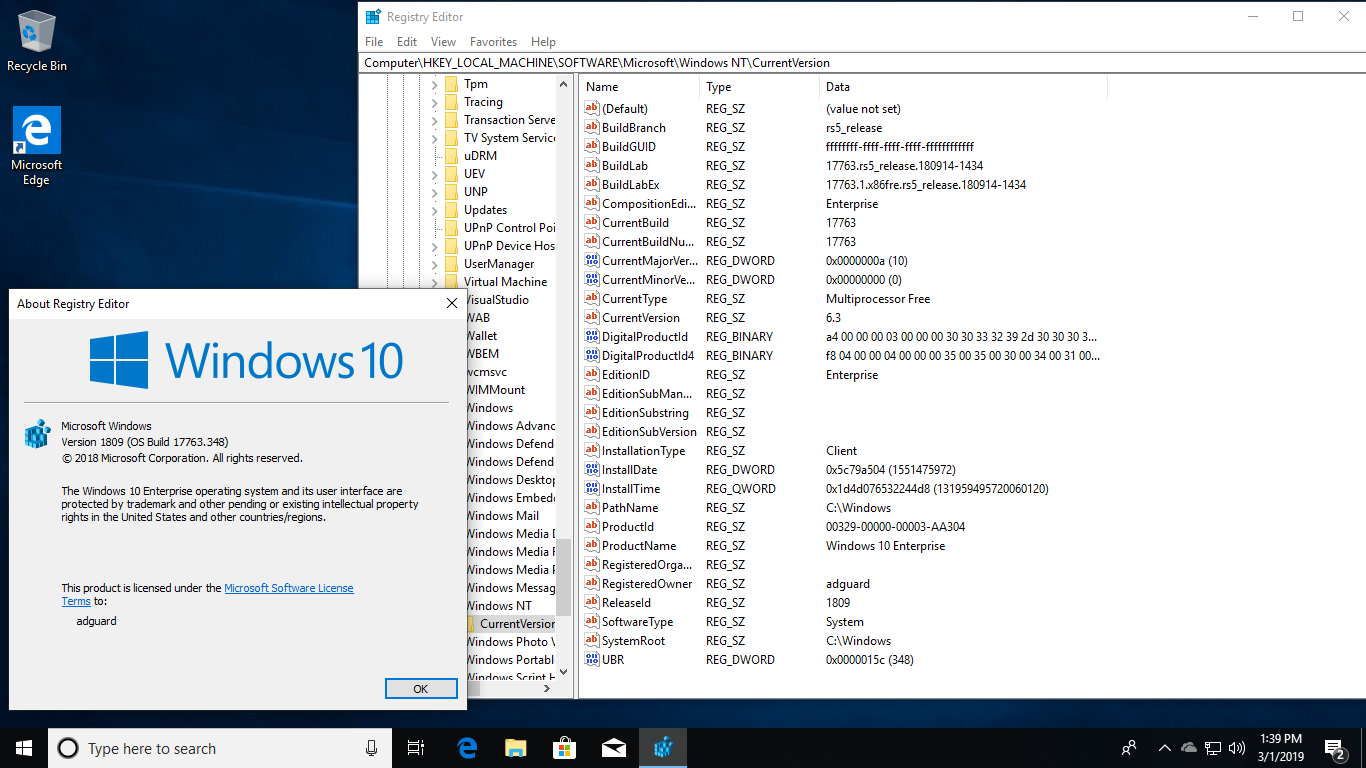1366x768 pixels.
Task: Select the BuildLabEx value row
Action: [x=843, y=185]
